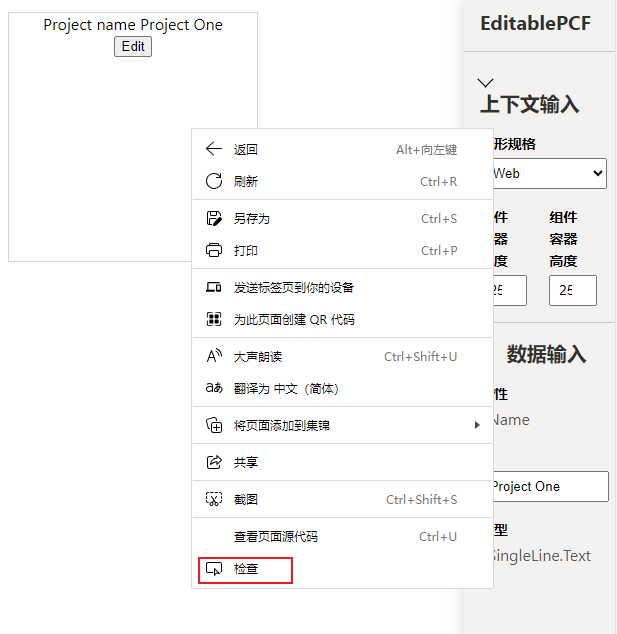Collapse the 上下文输入 section chevron
This screenshot has width=617, height=634.
[485, 83]
